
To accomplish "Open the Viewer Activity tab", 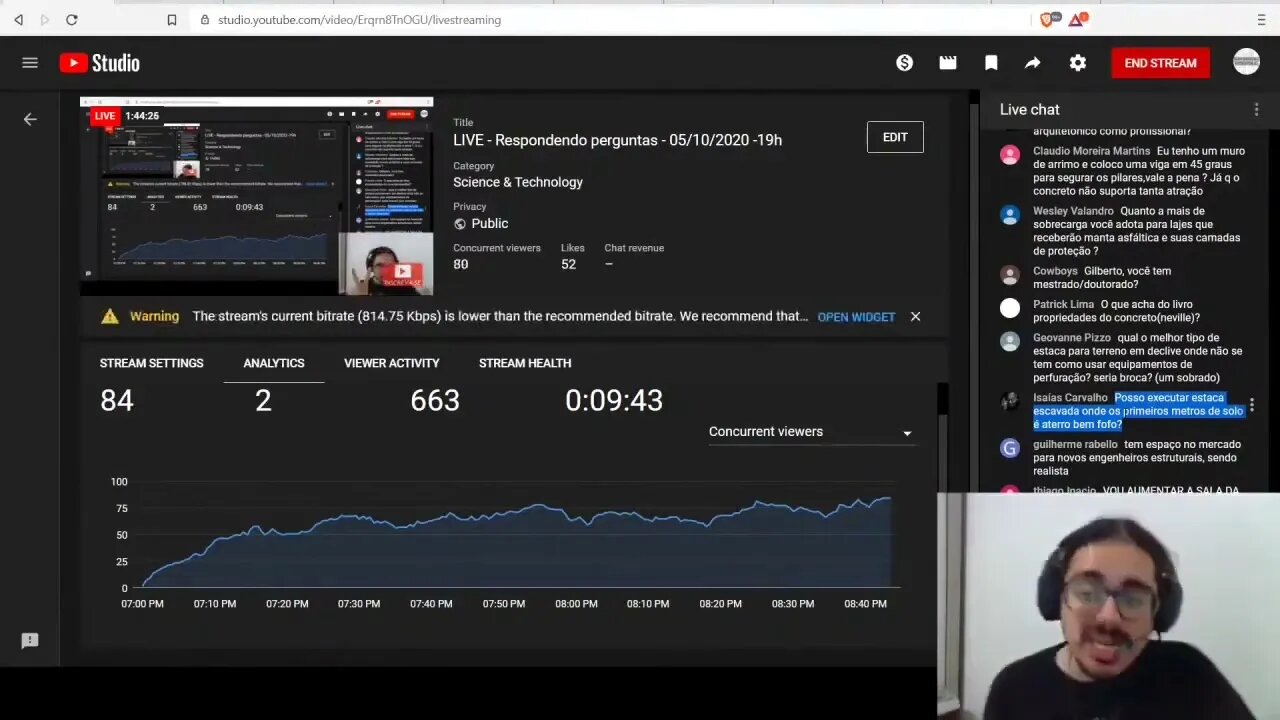I will 392,363.
